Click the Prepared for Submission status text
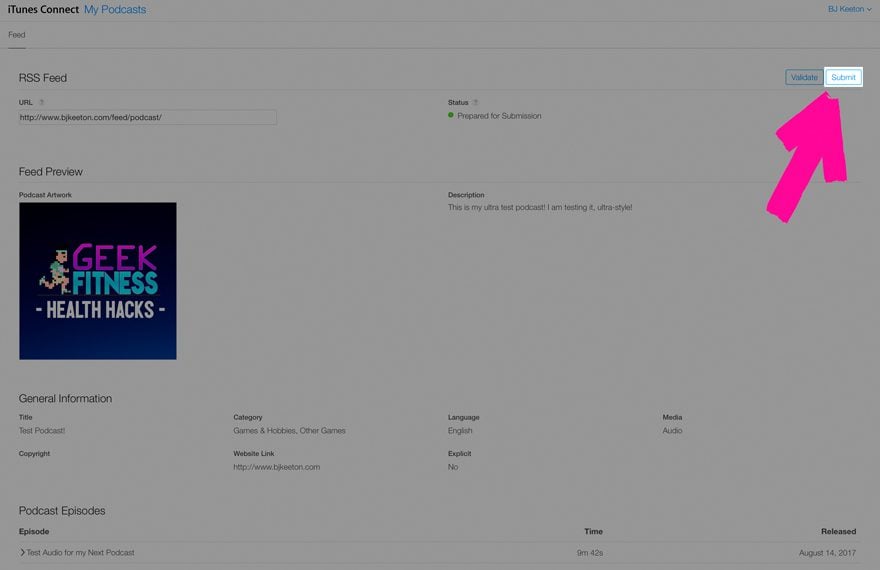 (499, 116)
